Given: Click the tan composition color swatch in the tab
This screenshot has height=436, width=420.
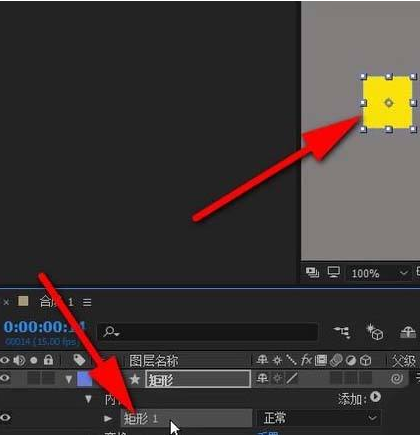Looking at the screenshot, I should point(23,301).
